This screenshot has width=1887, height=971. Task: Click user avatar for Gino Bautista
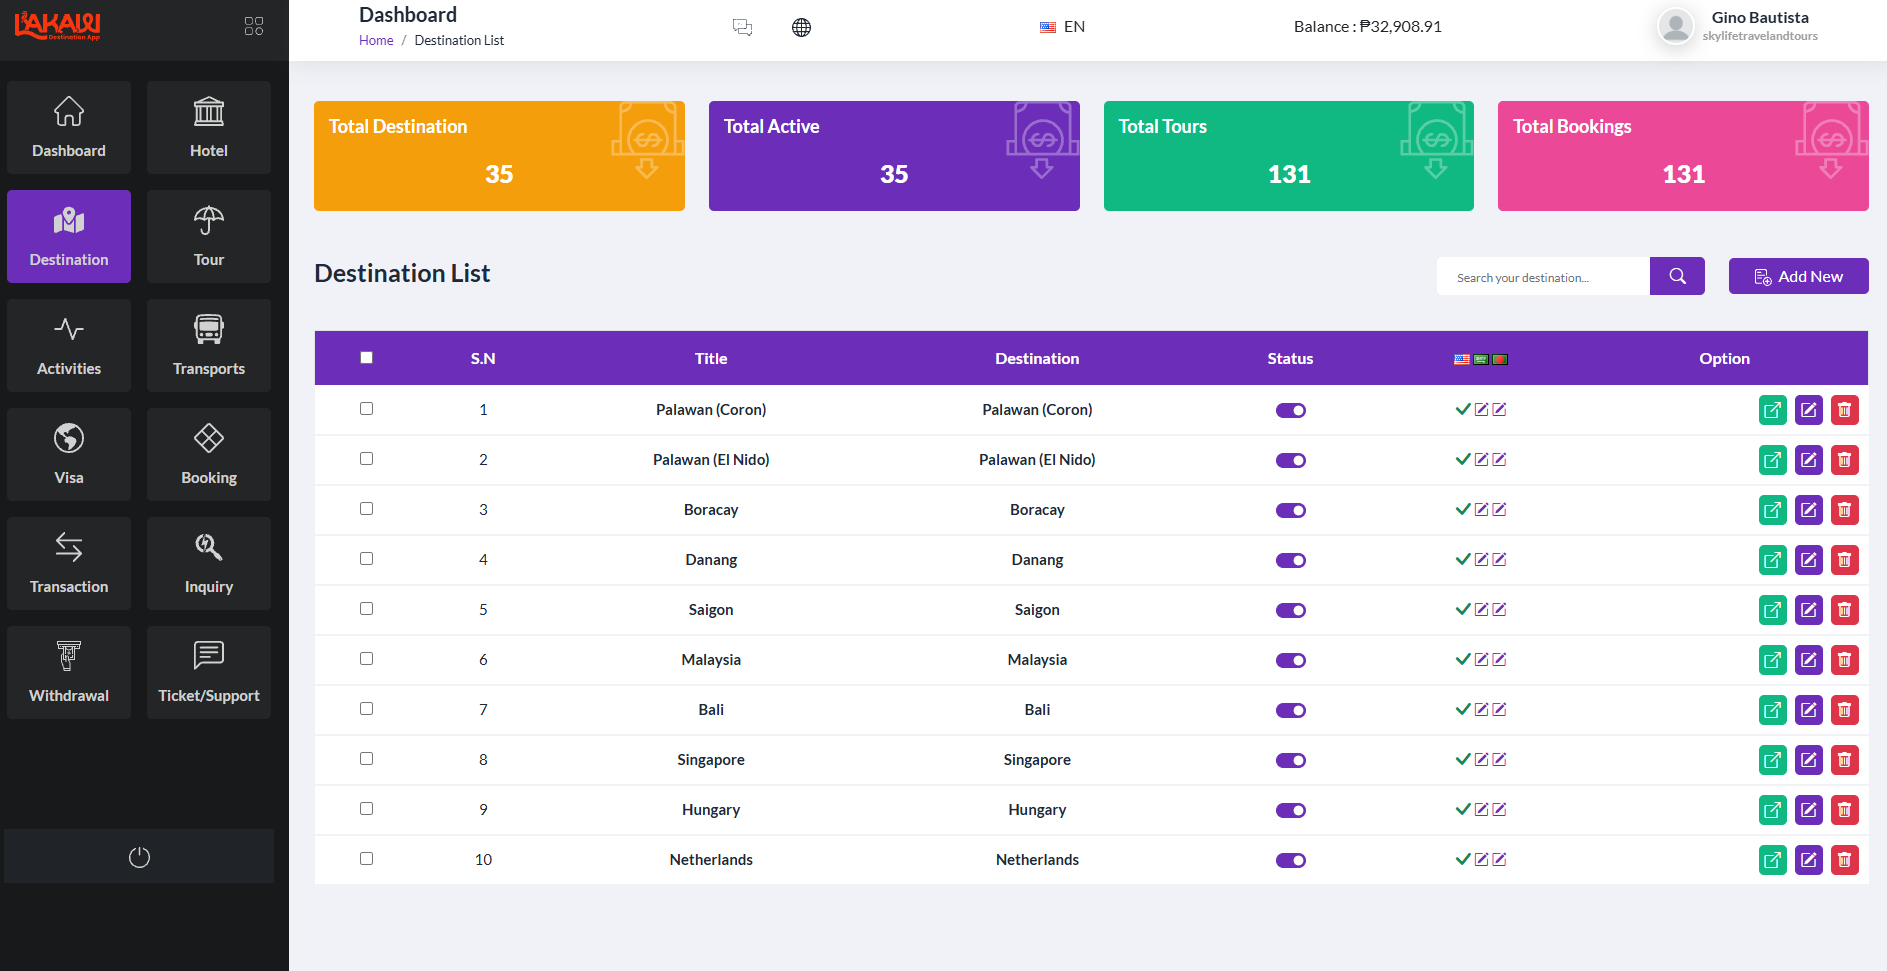(x=1675, y=26)
